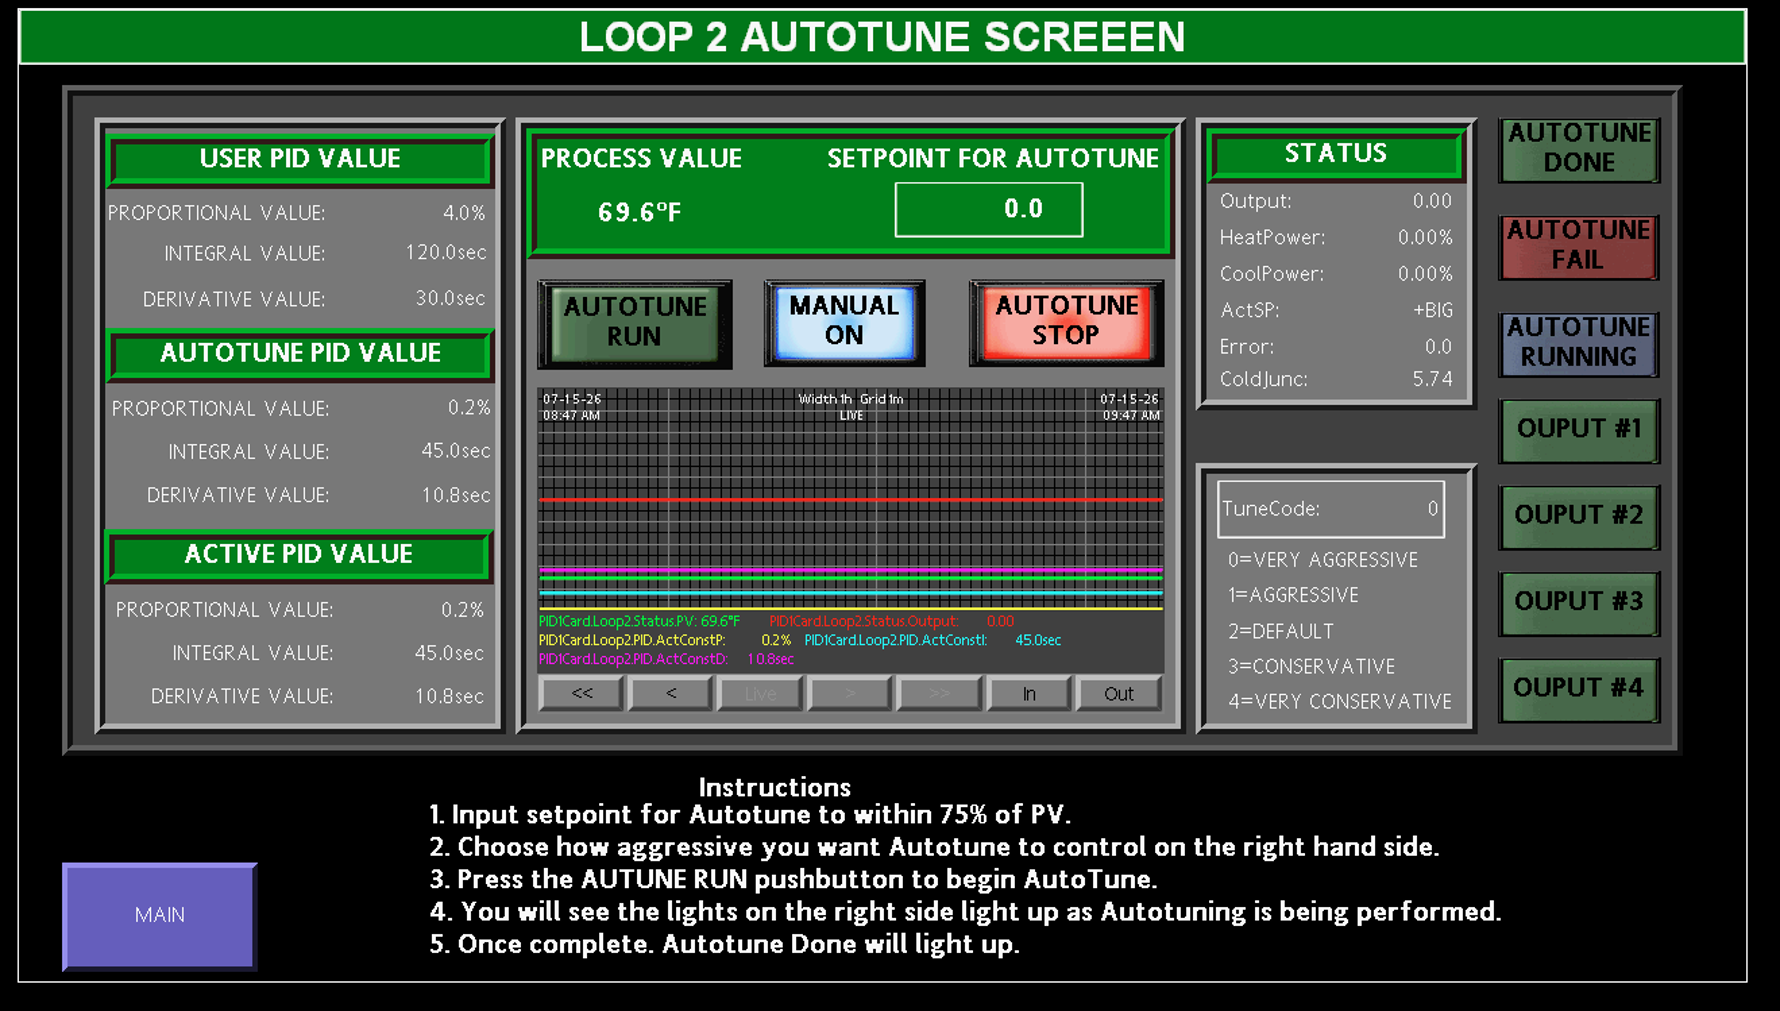Click the user proportional value 4.0%
The image size is (1780, 1011).
click(x=464, y=213)
